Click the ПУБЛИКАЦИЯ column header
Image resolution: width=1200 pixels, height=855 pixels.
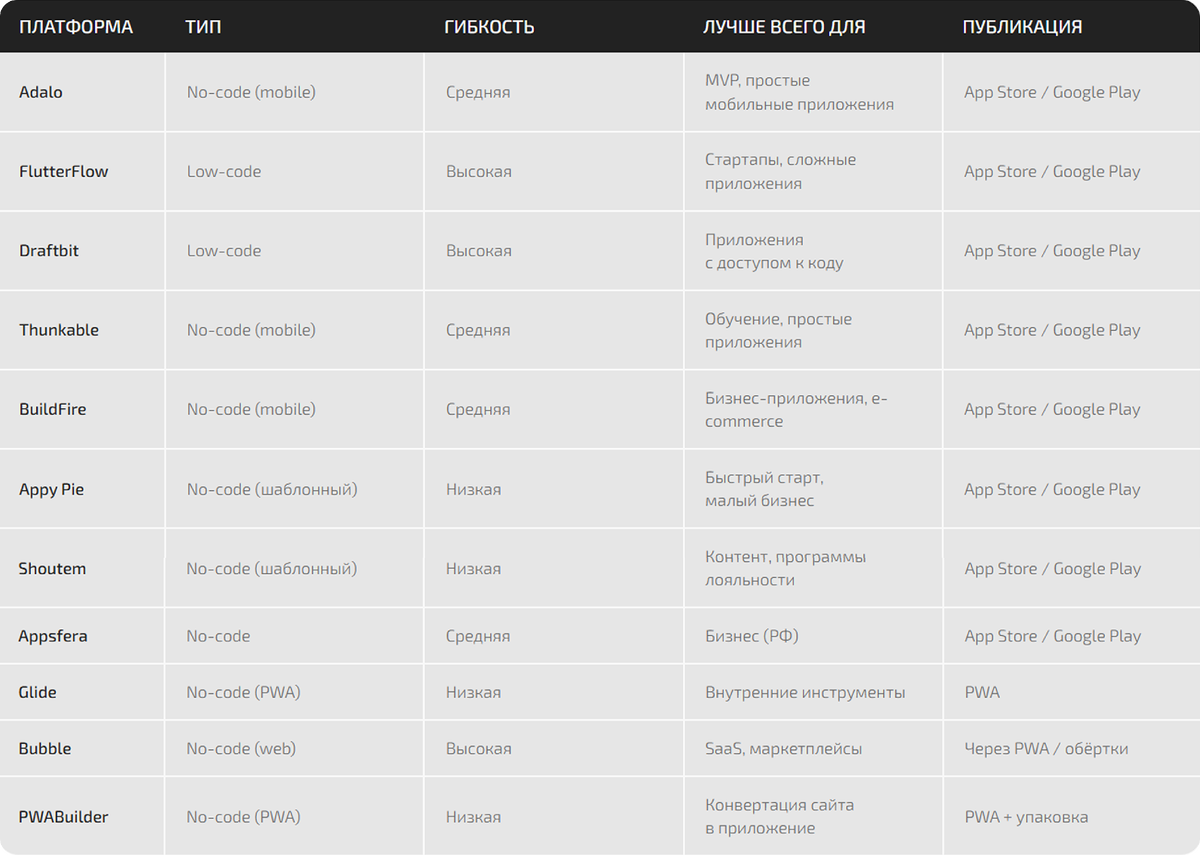click(x=1022, y=27)
